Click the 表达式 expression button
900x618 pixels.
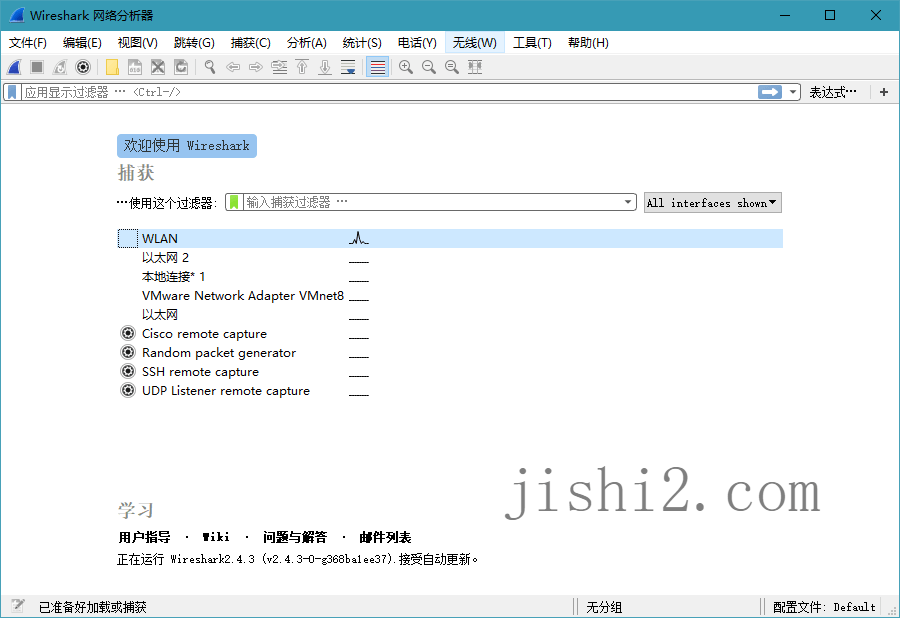tap(833, 92)
